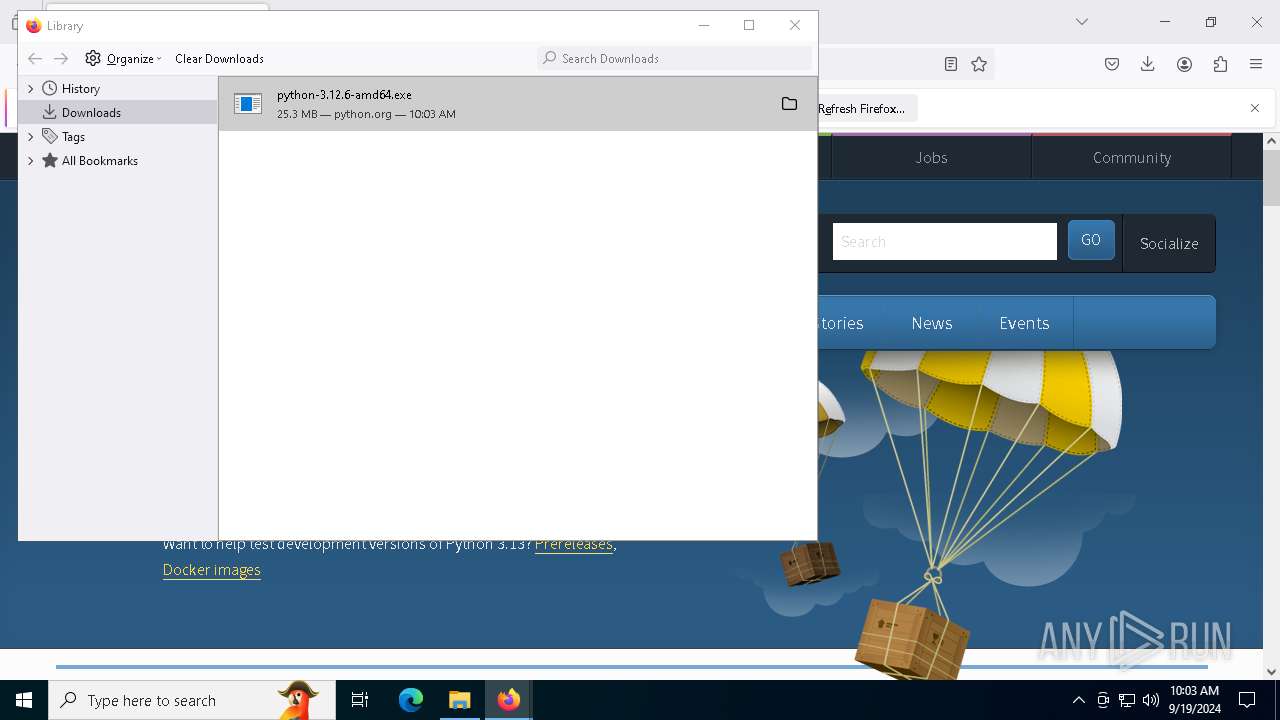Click taskbar Type here to search box

(x=192, y=700)
